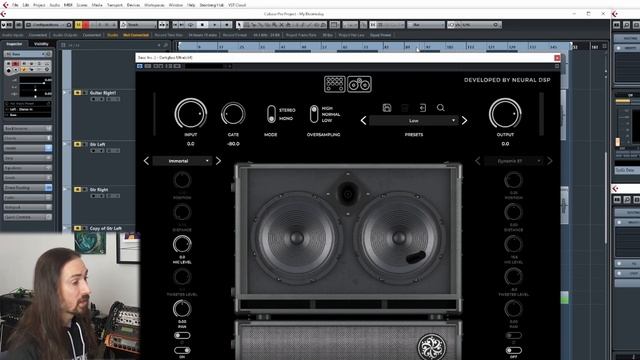Switch to the Inspector tab
The image size is (640, 360).
[x=14, y=44]
